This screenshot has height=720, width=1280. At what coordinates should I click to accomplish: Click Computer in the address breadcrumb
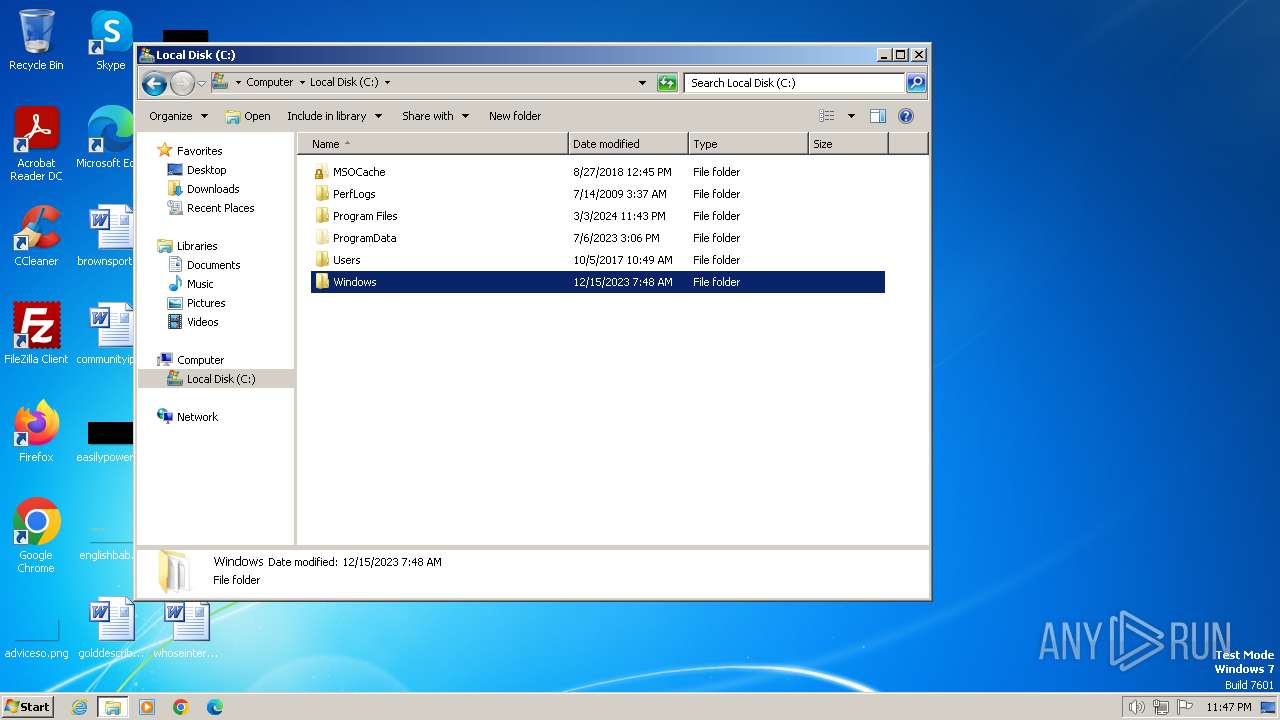[x=269, y=83]
